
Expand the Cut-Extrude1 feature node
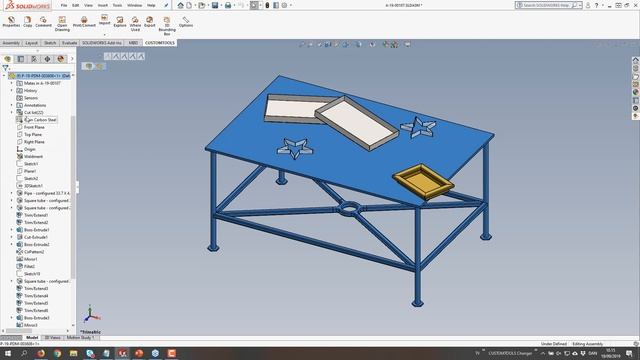click(12, 237)
